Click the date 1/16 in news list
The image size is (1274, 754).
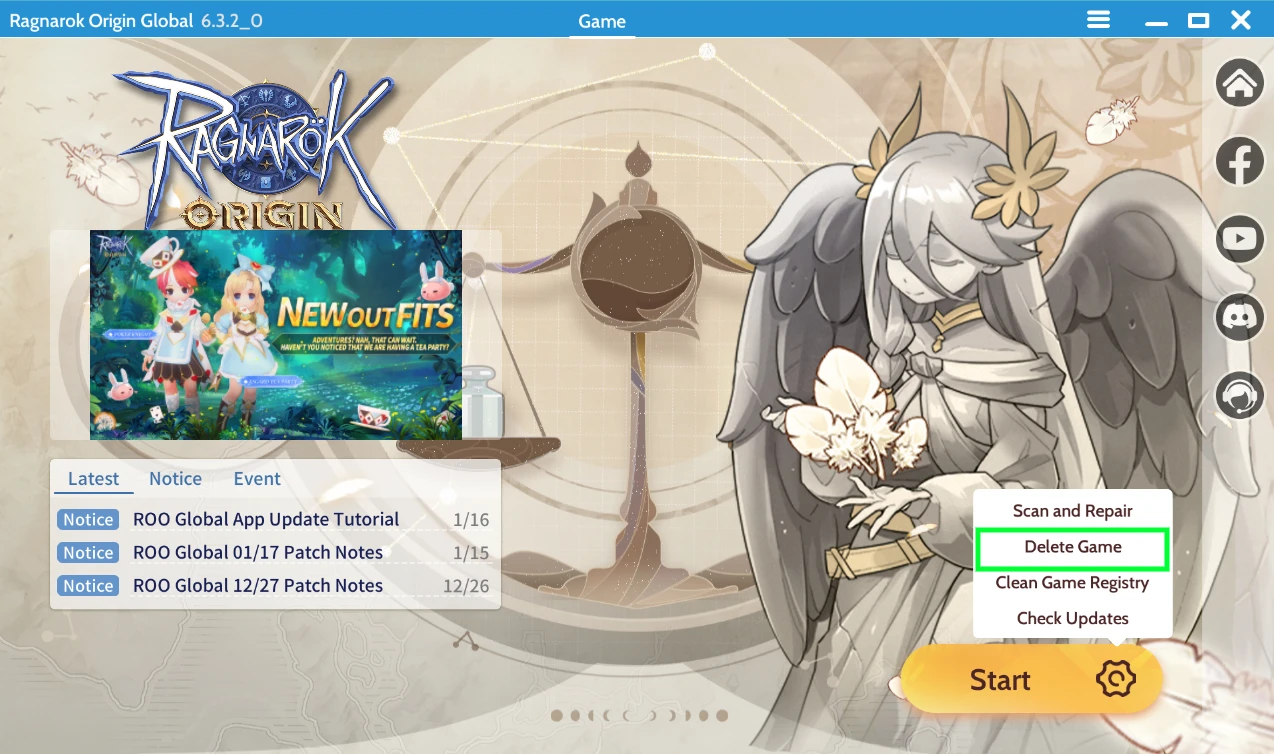pos(471,520)
